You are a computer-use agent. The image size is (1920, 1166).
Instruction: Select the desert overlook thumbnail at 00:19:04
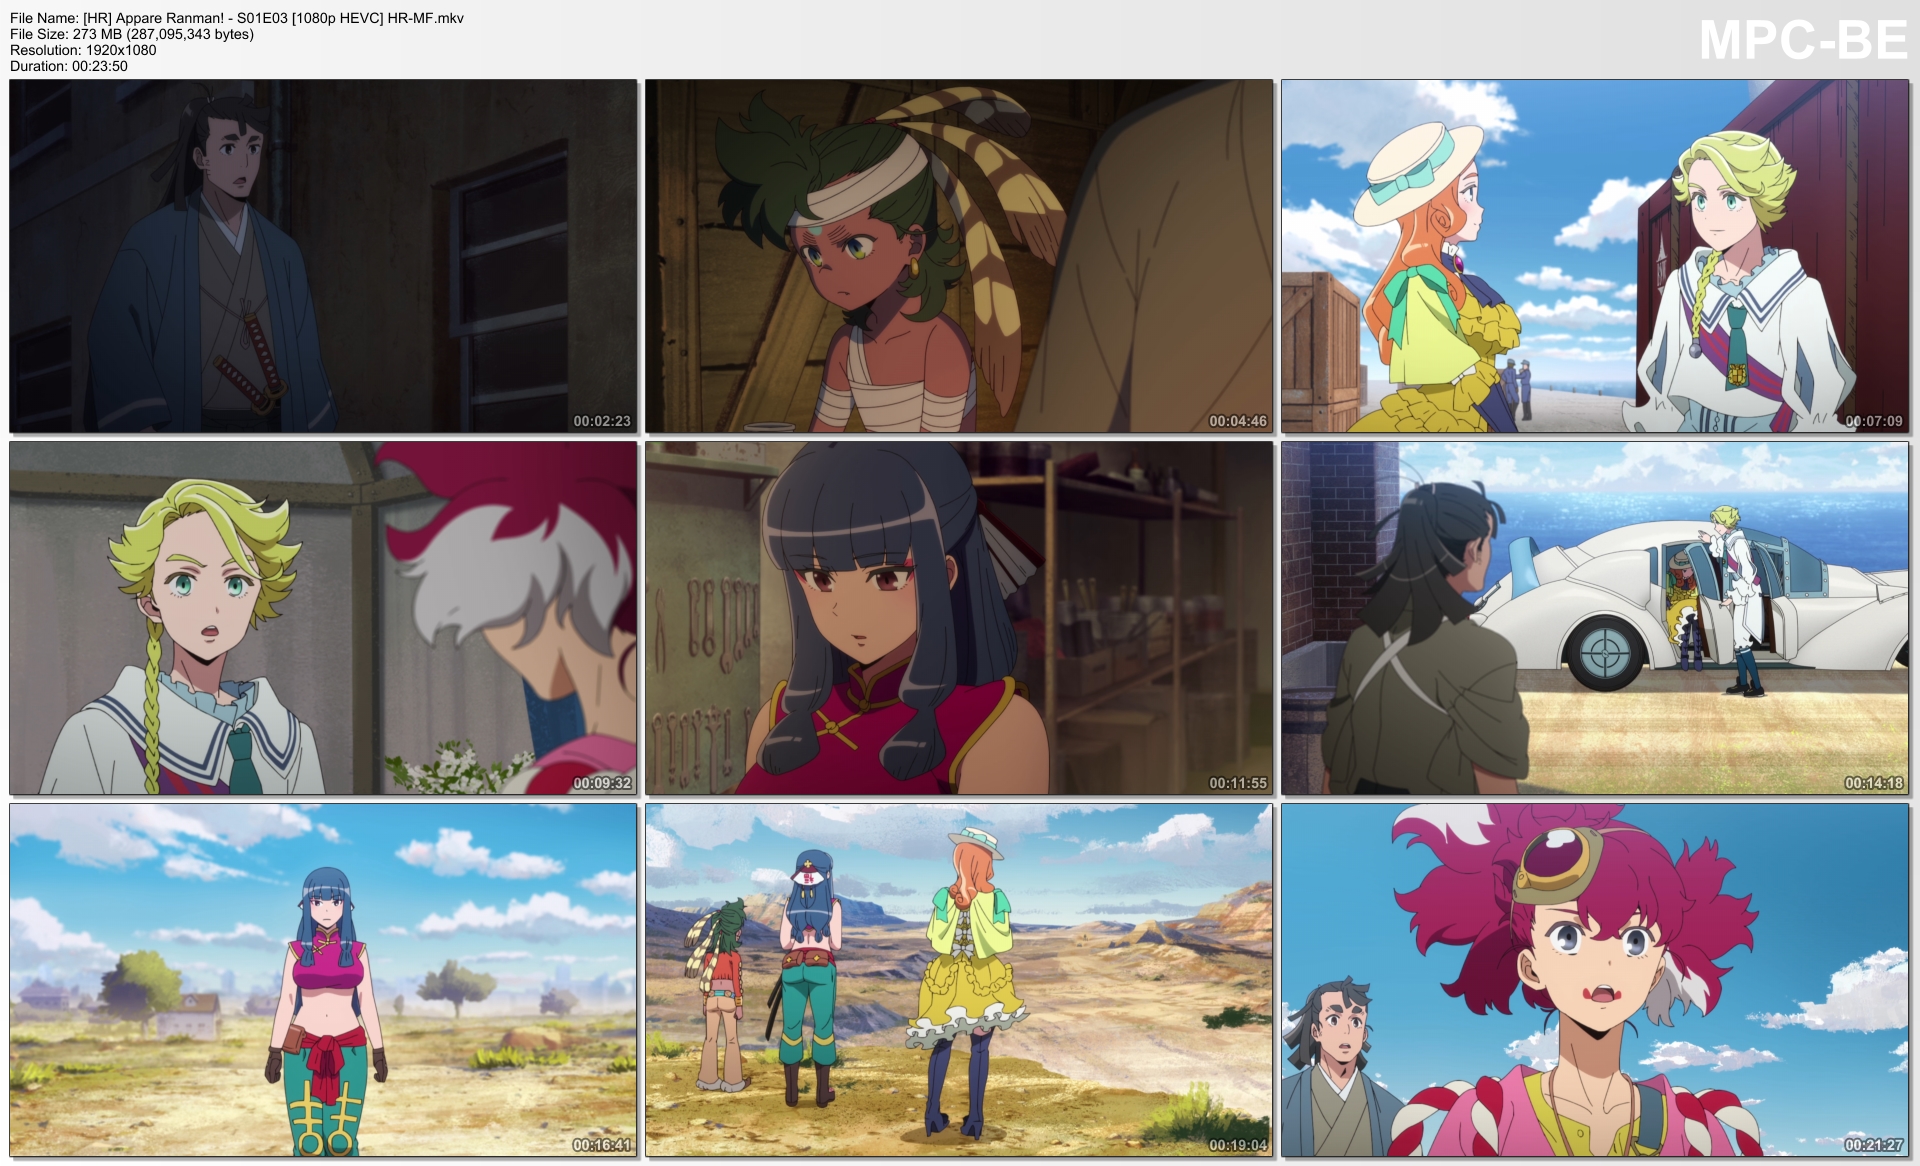click(959, 980)
